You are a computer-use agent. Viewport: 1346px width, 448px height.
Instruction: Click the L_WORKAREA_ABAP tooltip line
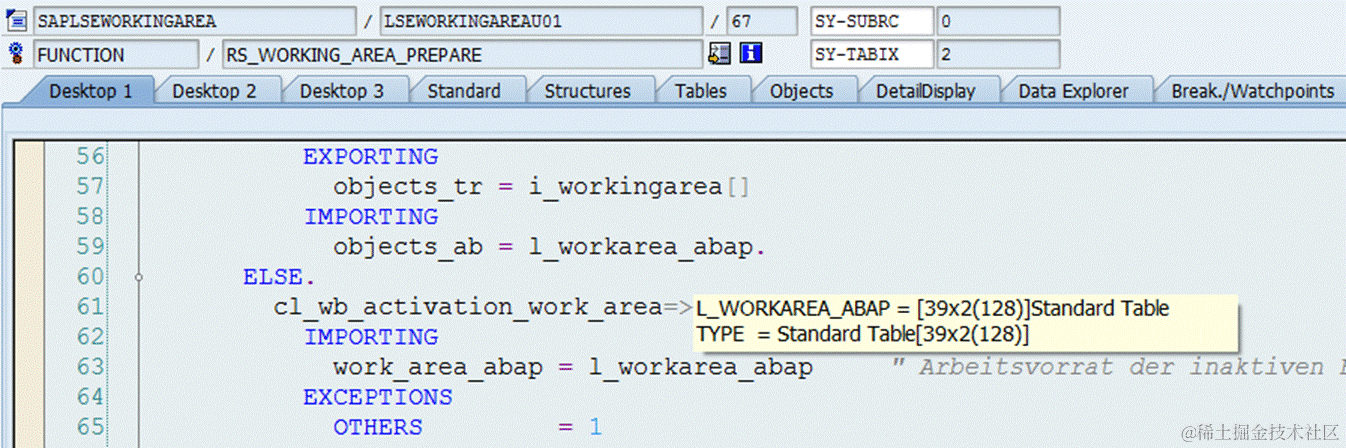pyautogui.click(x=933, y=309)
